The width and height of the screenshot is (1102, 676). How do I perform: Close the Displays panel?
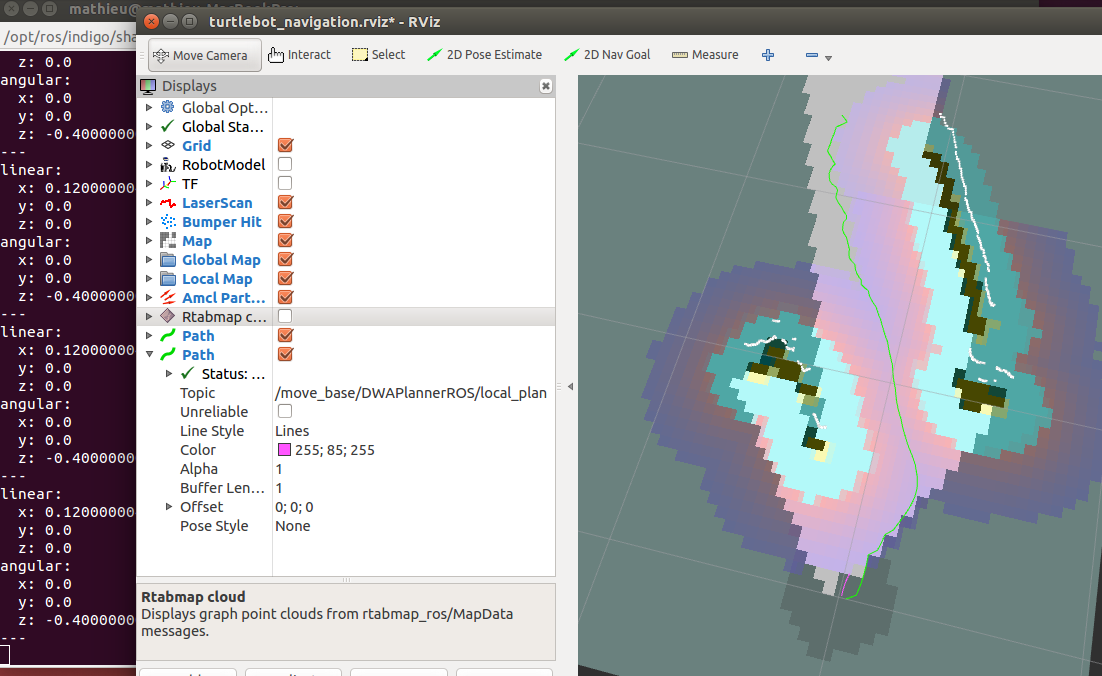pyautogui.click(x=545, y=86)
